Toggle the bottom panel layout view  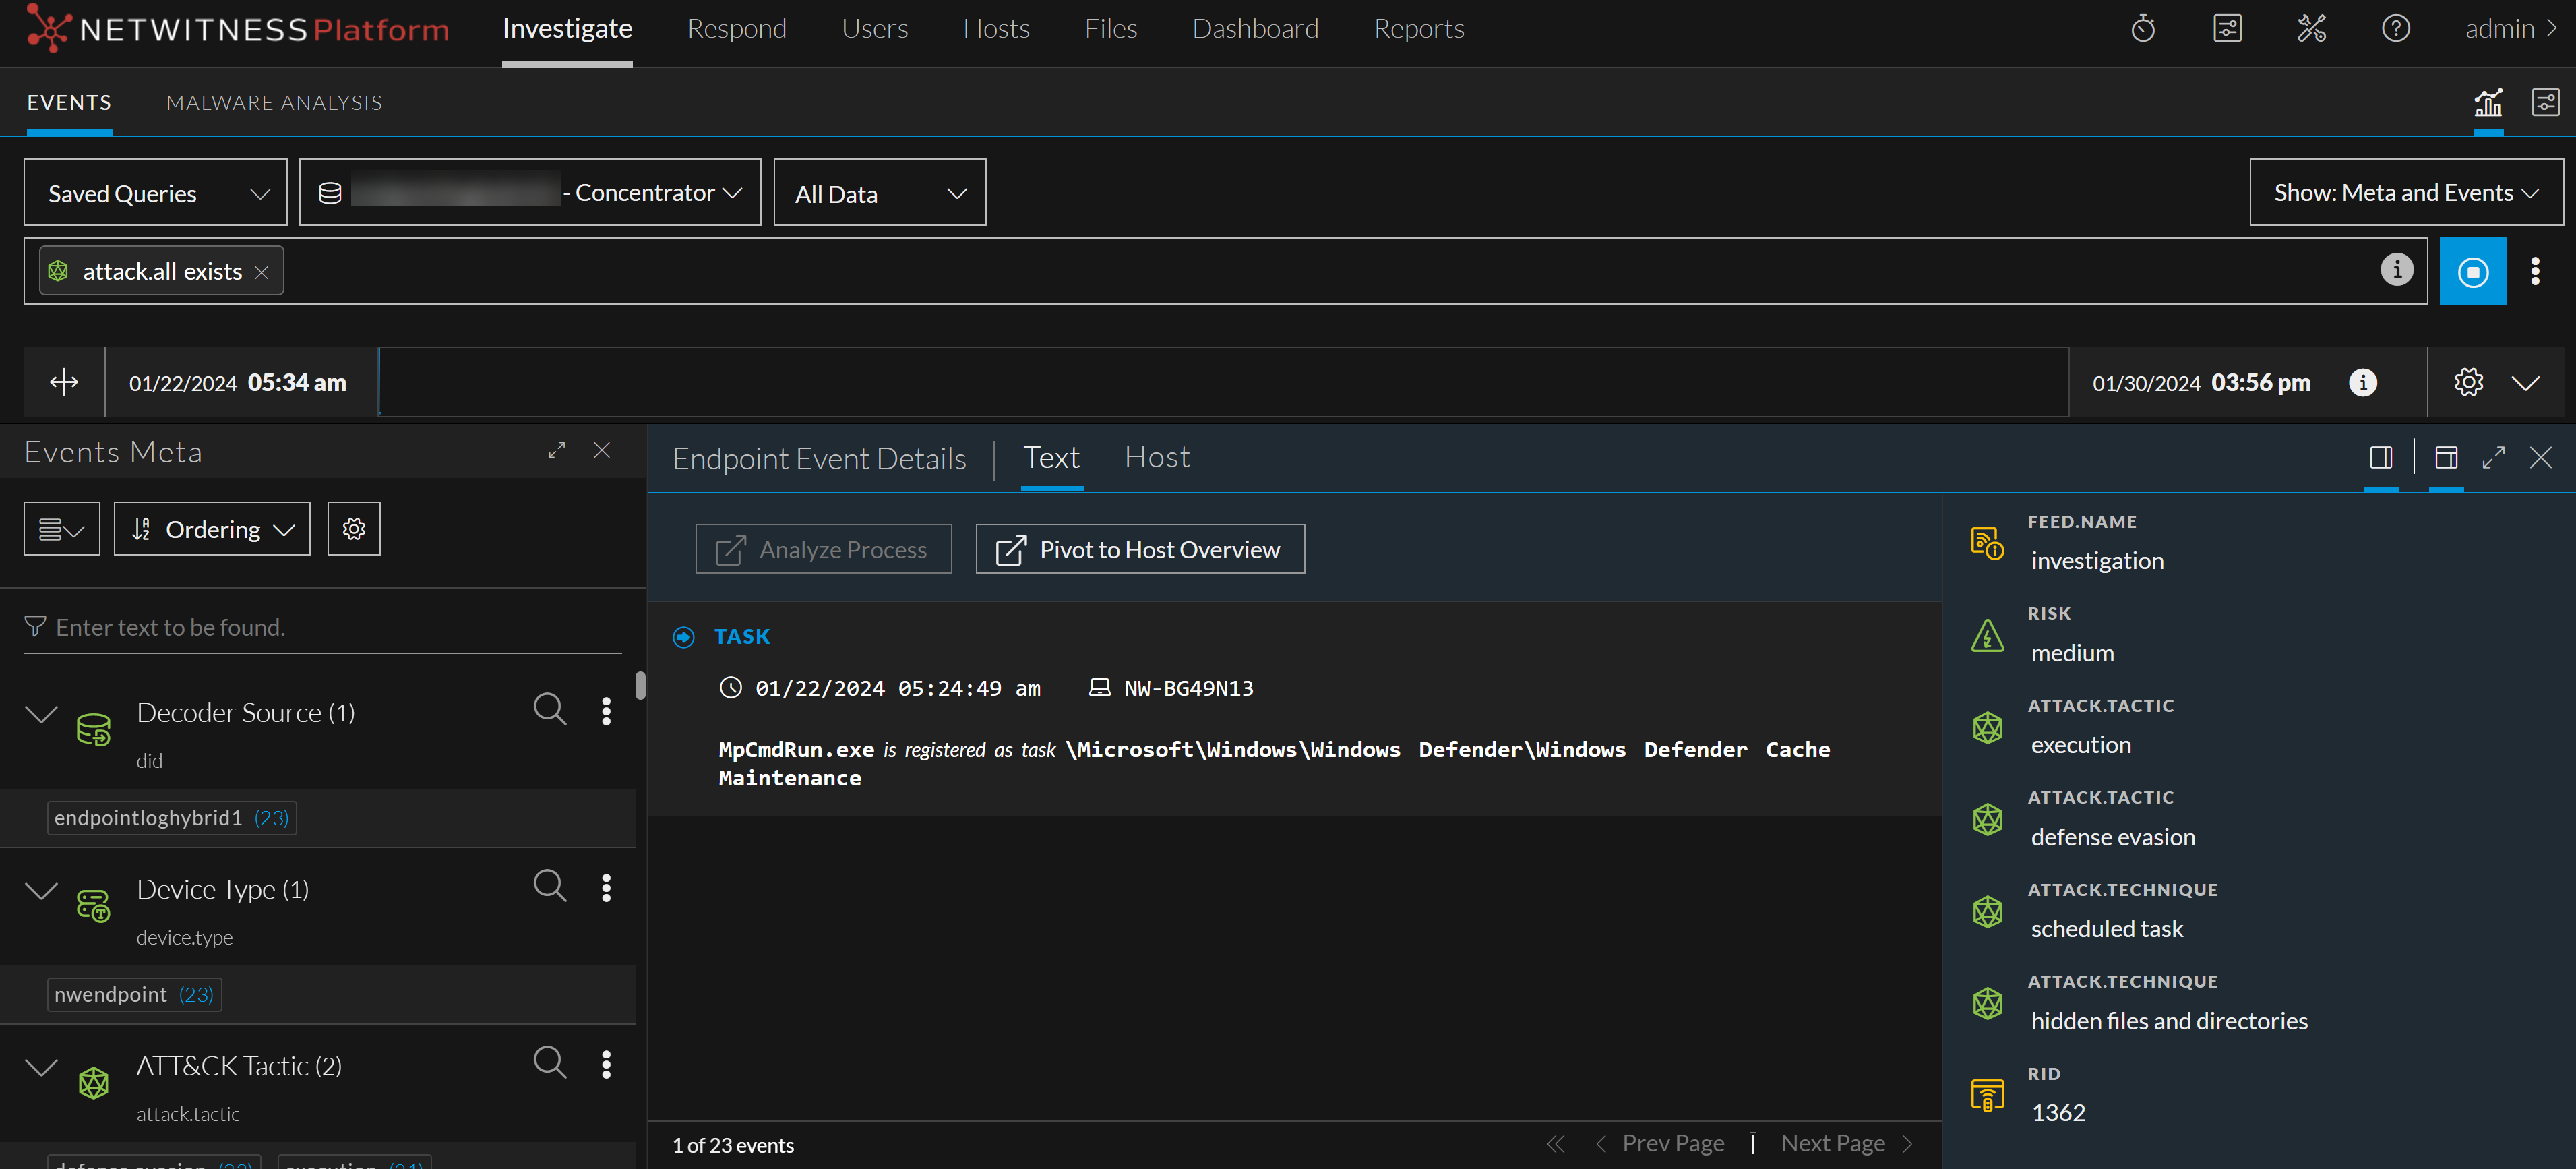tap(2446, 458)
